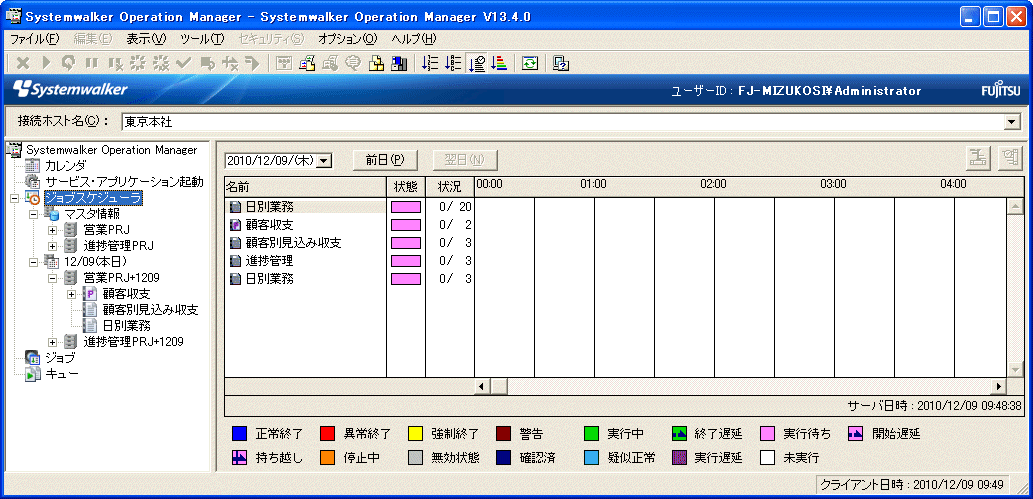This screenshot has width=1033, height=499.
Task: Expand the 進捗管理PRJ+1209 tree node
Action: pos(53,342)
